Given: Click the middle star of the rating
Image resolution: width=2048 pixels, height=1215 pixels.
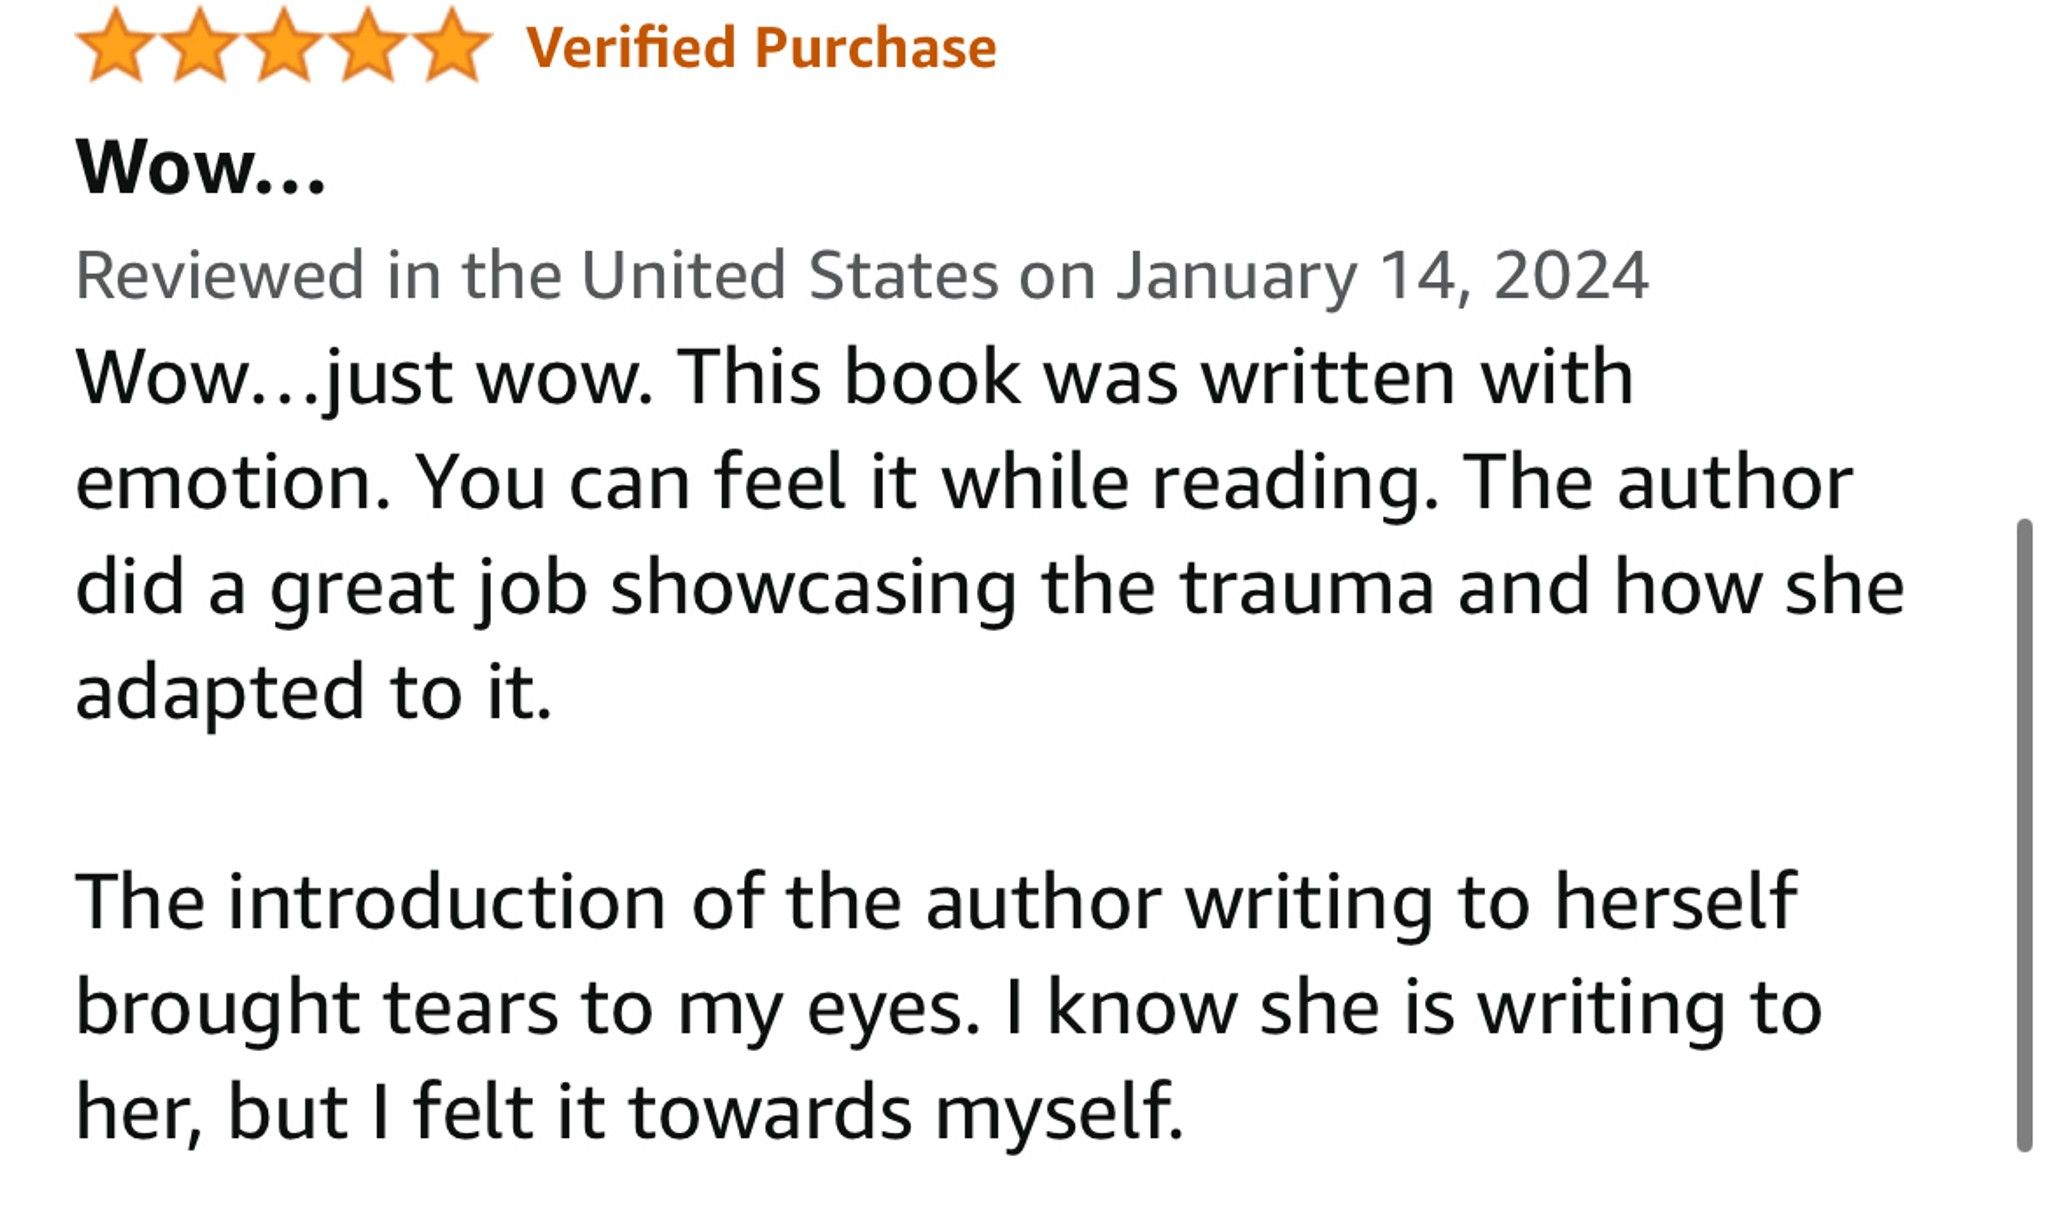Looking at the screenshot, I should pos(284,46).
